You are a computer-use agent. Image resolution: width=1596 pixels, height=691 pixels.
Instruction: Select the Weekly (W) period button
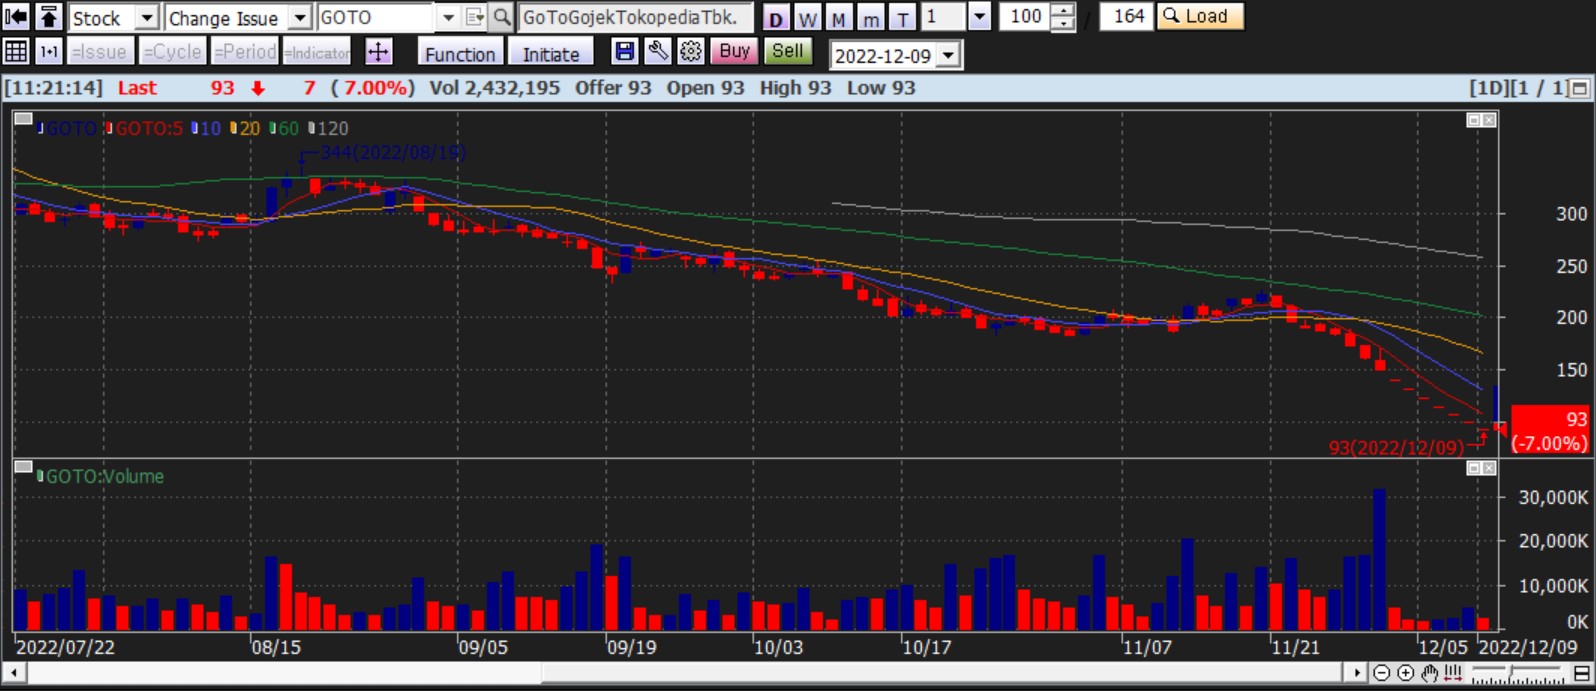click(x=808, y=19)
